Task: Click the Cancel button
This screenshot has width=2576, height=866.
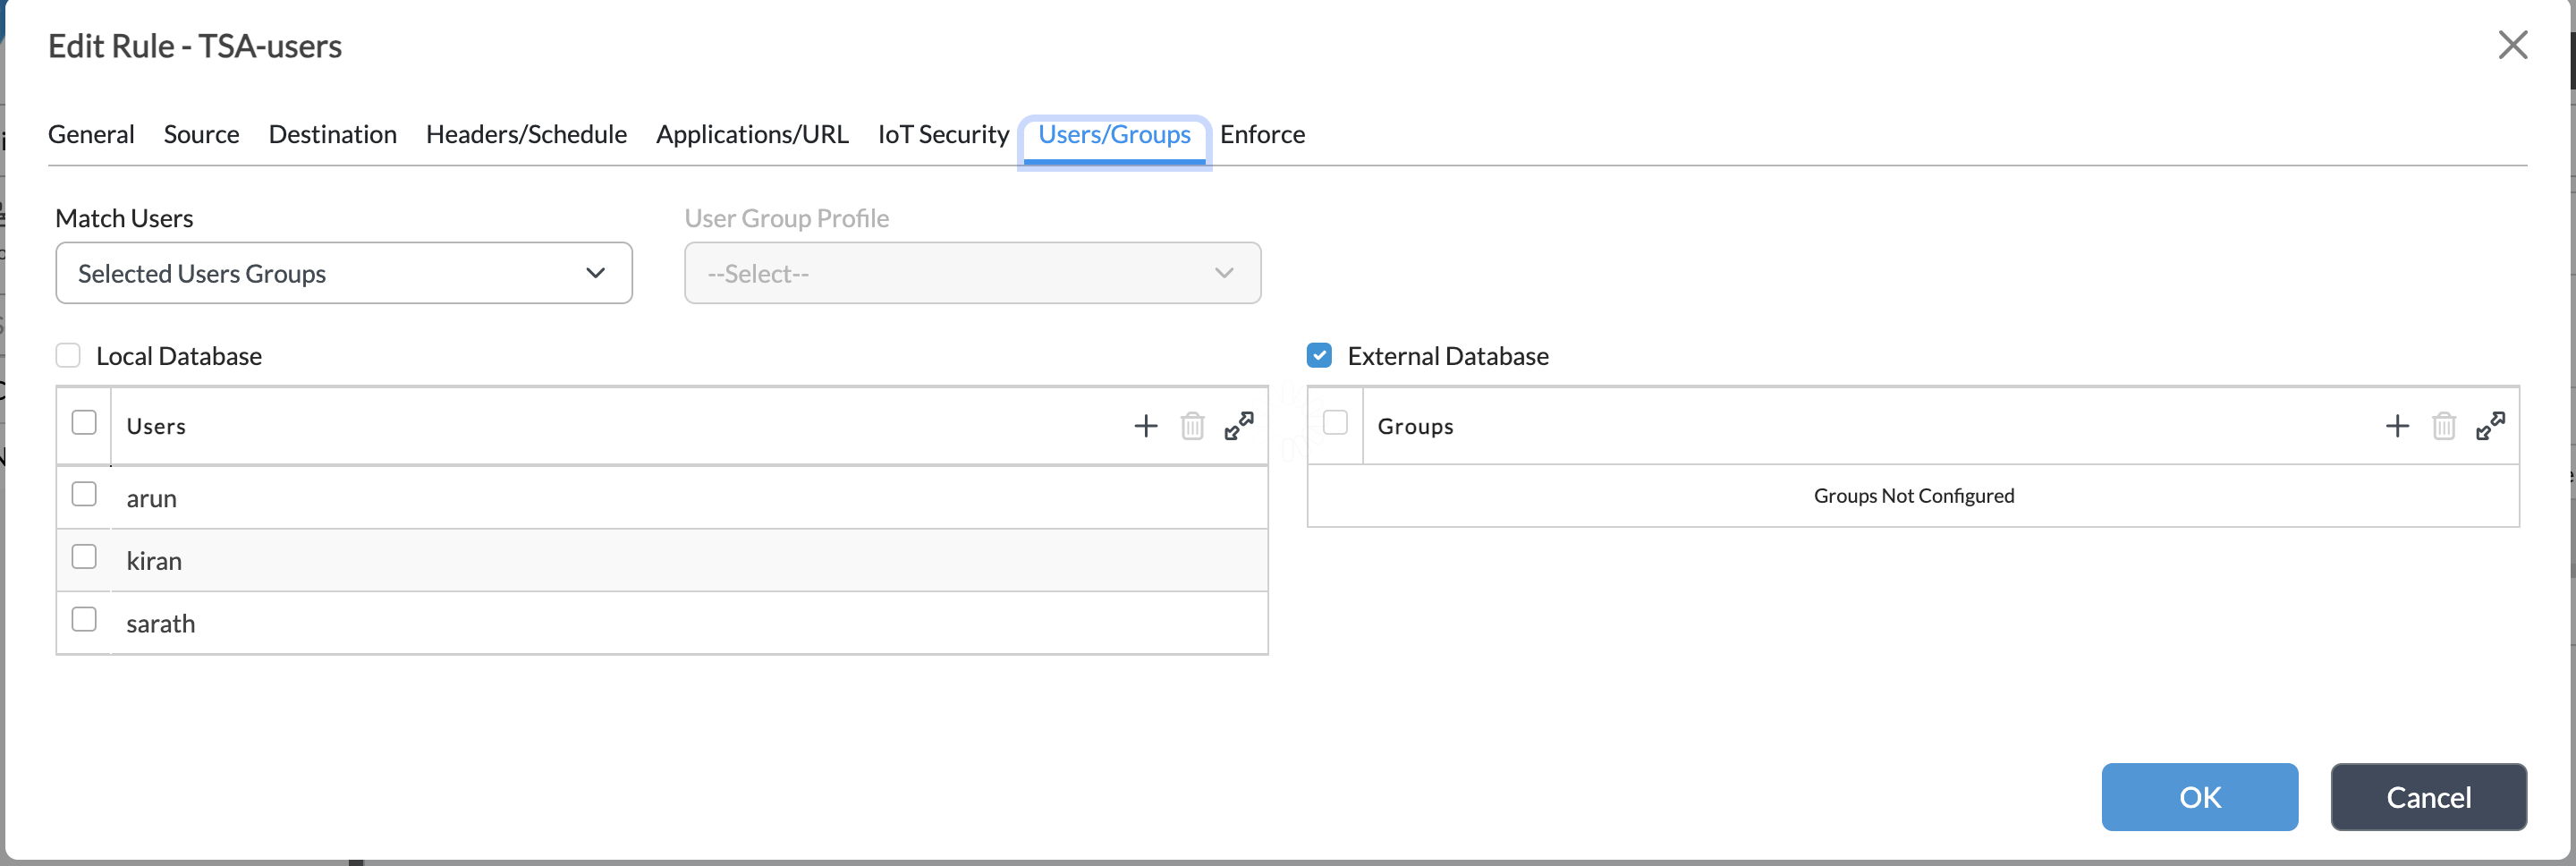Action: click(x=2428, y=797)
